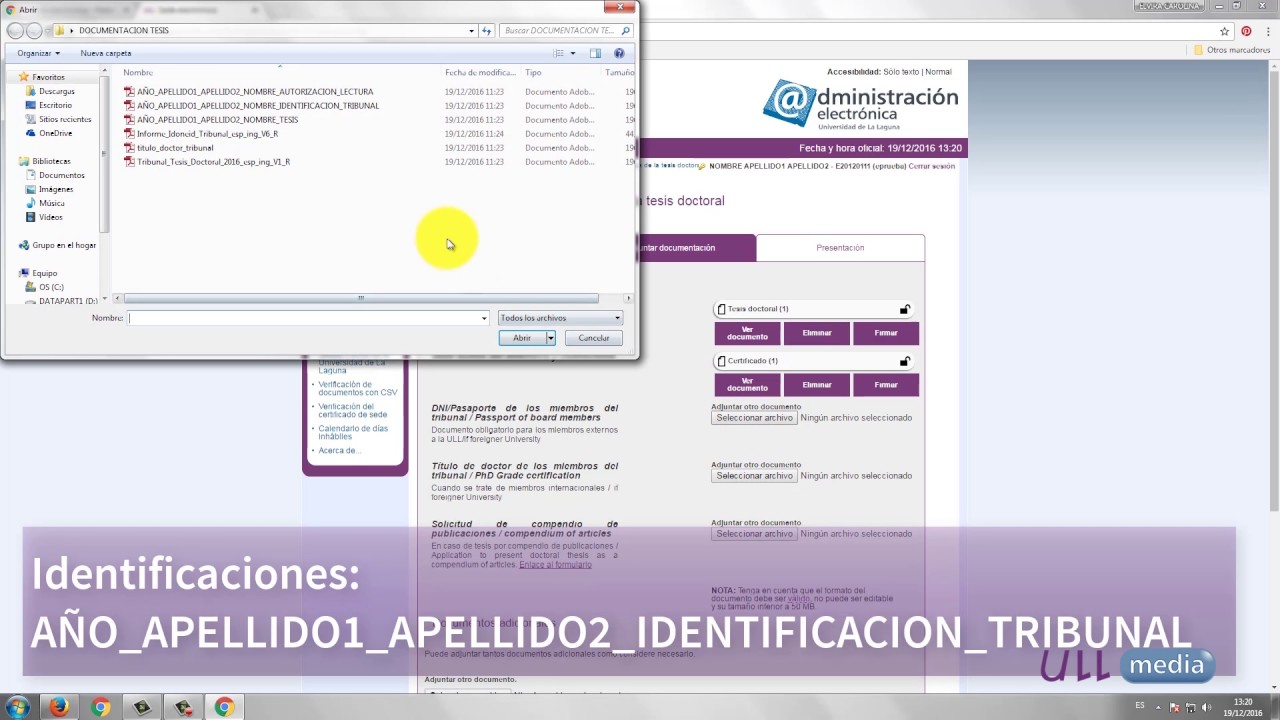Click the browser bookmark star icon

coord(1224,31)
